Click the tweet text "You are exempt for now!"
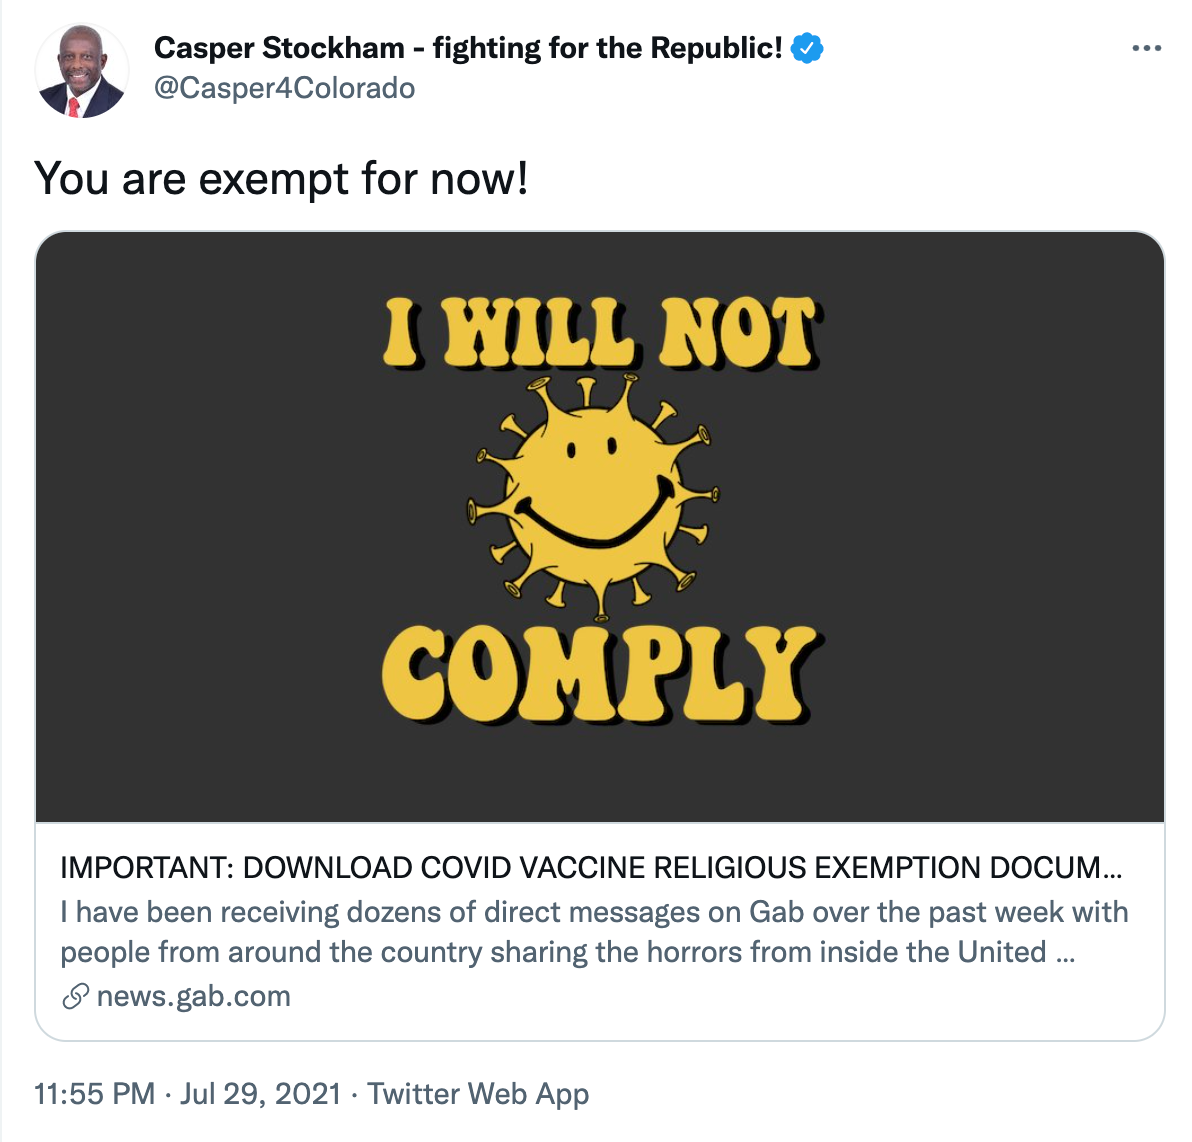 coord(281,180)
